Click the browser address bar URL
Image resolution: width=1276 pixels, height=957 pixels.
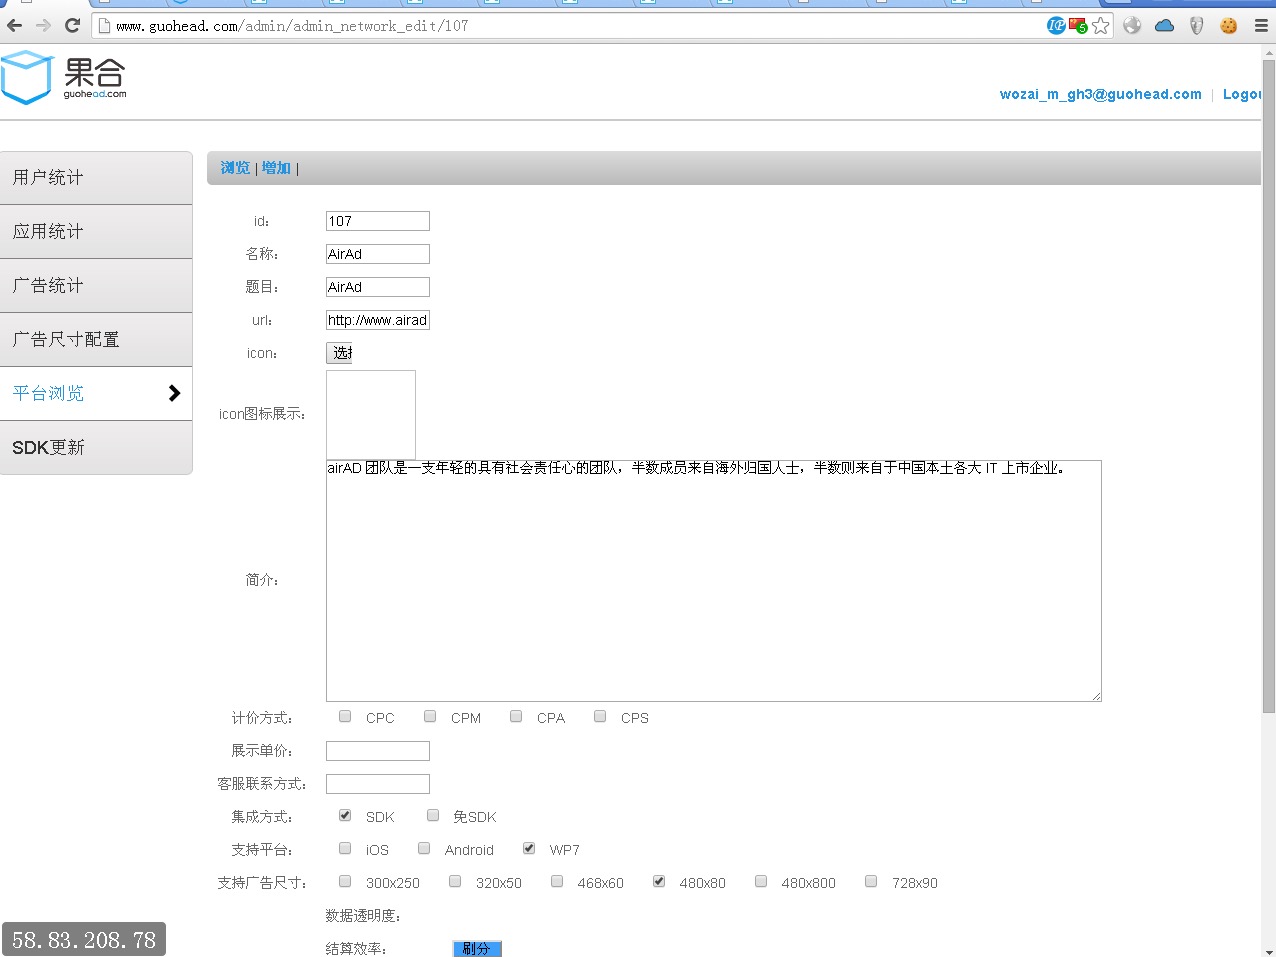pyautogui.click(x=292, y=26)
